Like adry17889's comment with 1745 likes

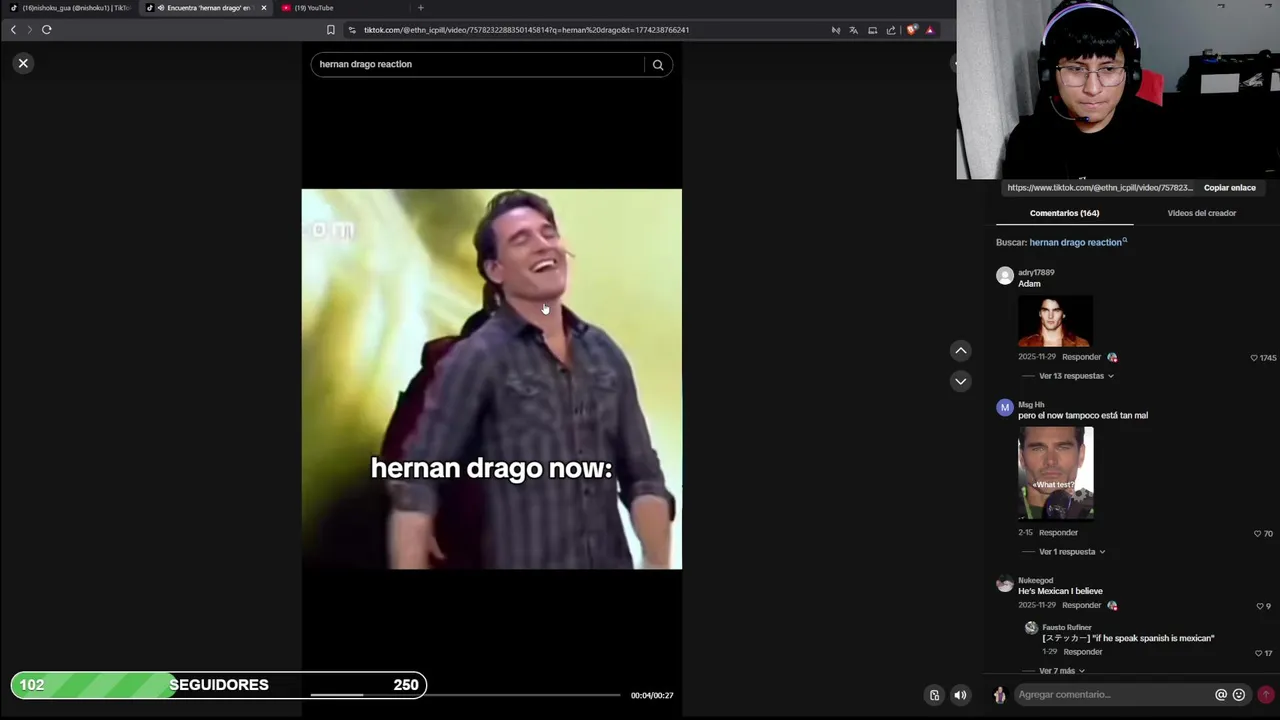coord(1254,358)
